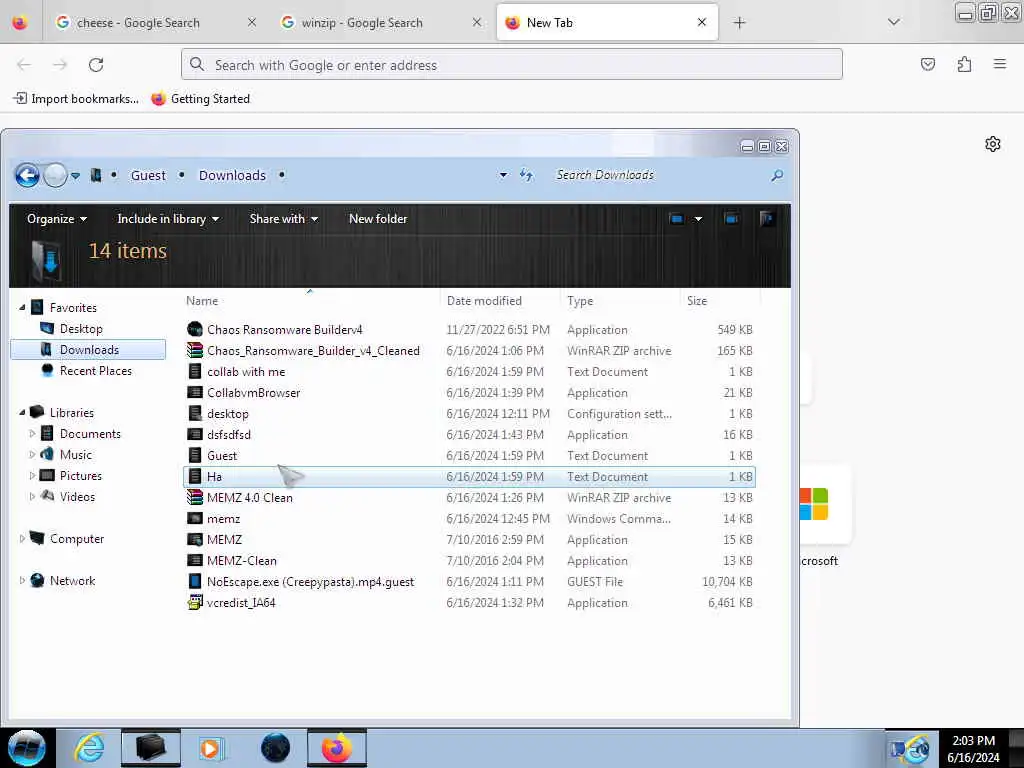The width and height of the screenshot is (1024, 768).
Task: Select the Network item in sidebar
Action: pos(72,581)
